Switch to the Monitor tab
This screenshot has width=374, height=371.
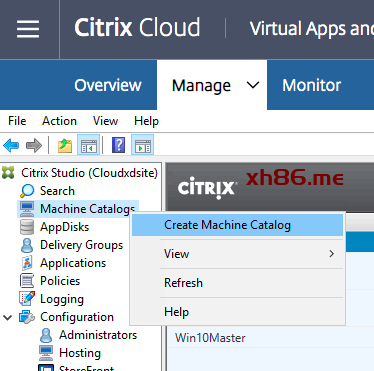[311, 85]
